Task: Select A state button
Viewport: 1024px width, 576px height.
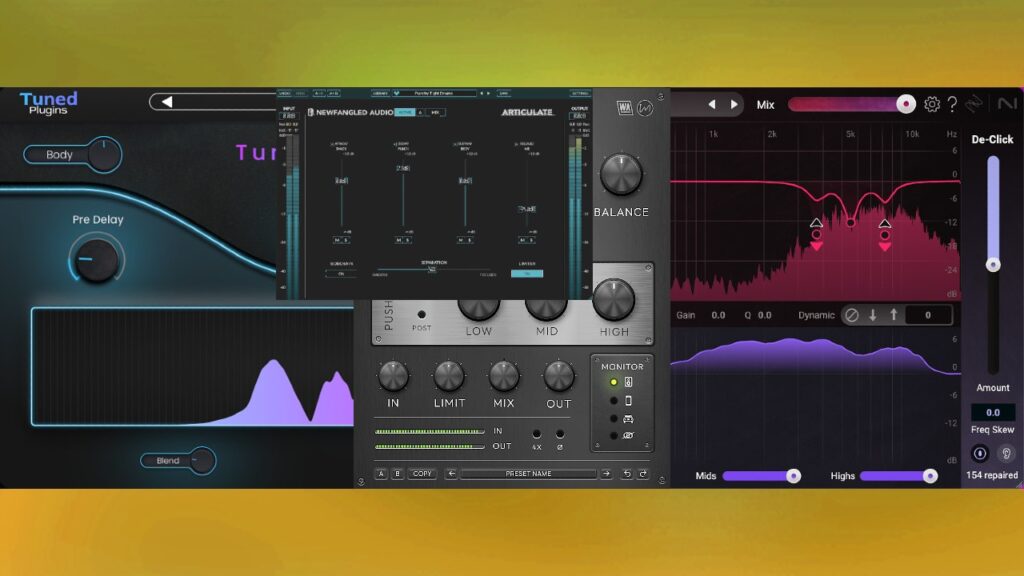Action: [x=381, y=473]
